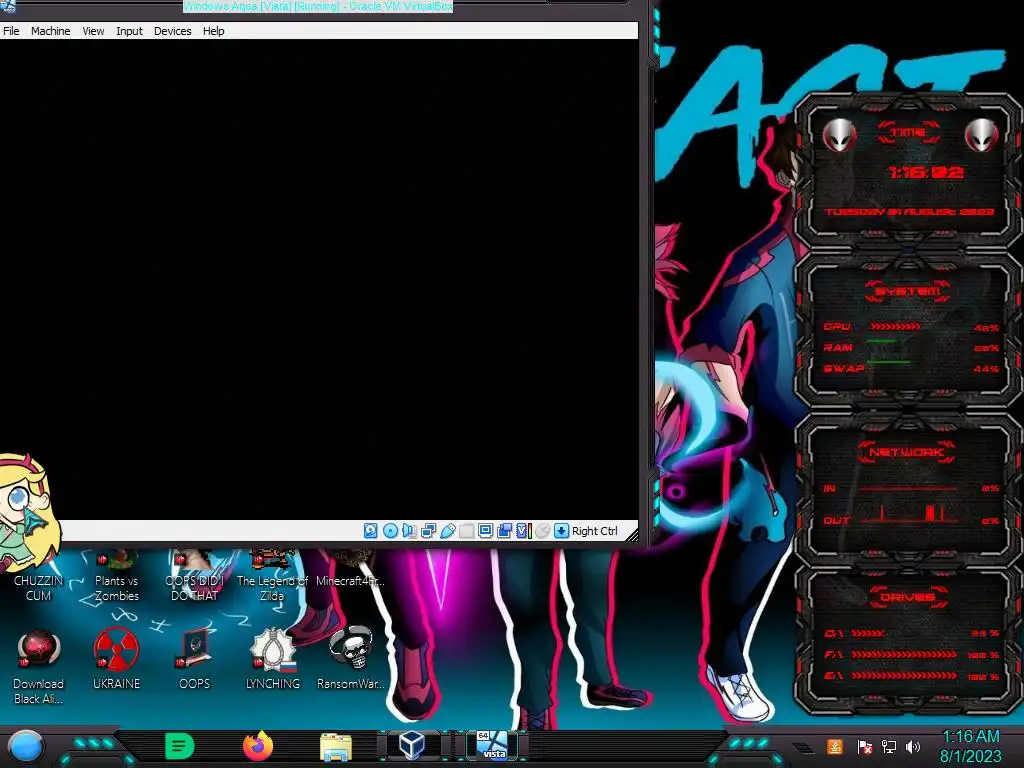Click the virtualization V chip icon
Viewport: 1024px width, 768px height.
pyautogui.click(x=523, y=530)
